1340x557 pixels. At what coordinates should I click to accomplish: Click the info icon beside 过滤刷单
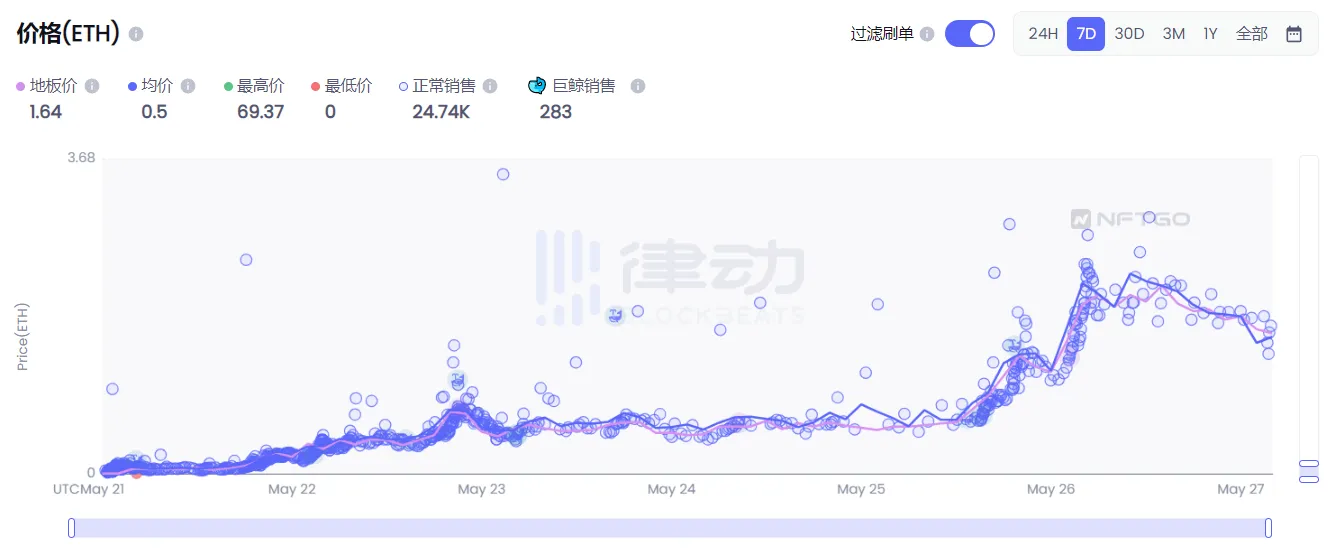point(927,34)
